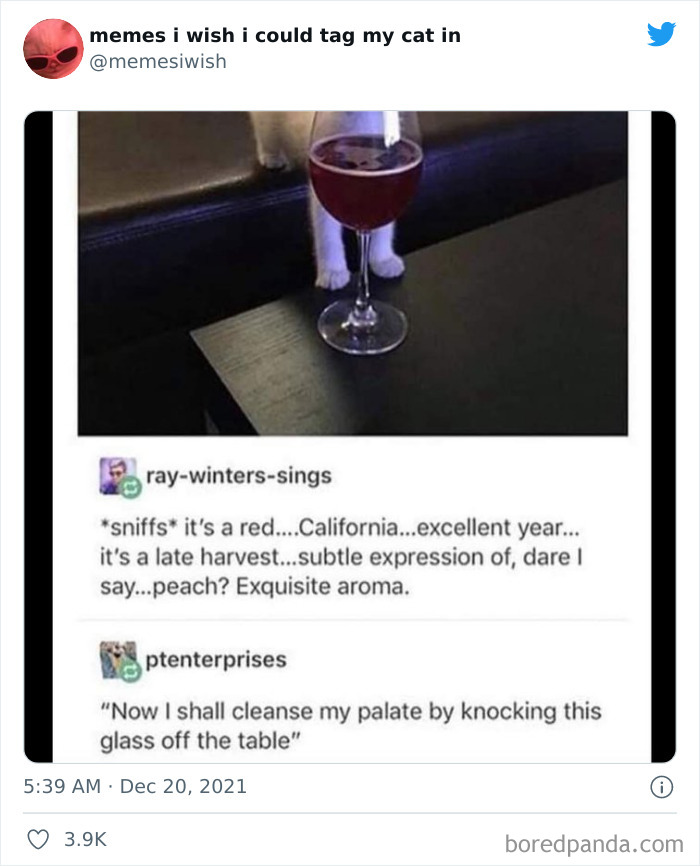
Task: Open the memesiwish profile avatar
Action: [53, 49]
